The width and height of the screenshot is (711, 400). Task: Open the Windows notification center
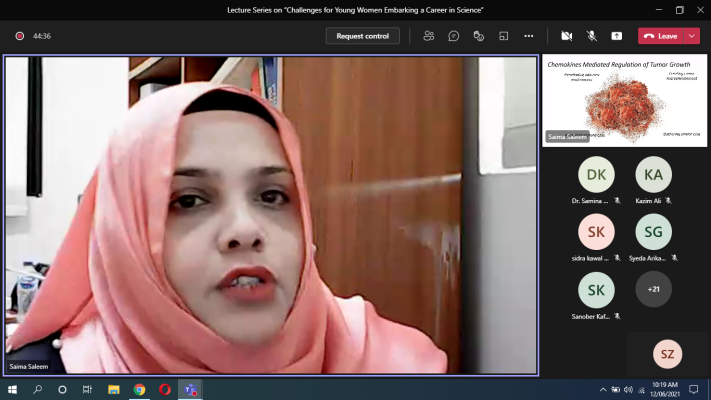693,390
